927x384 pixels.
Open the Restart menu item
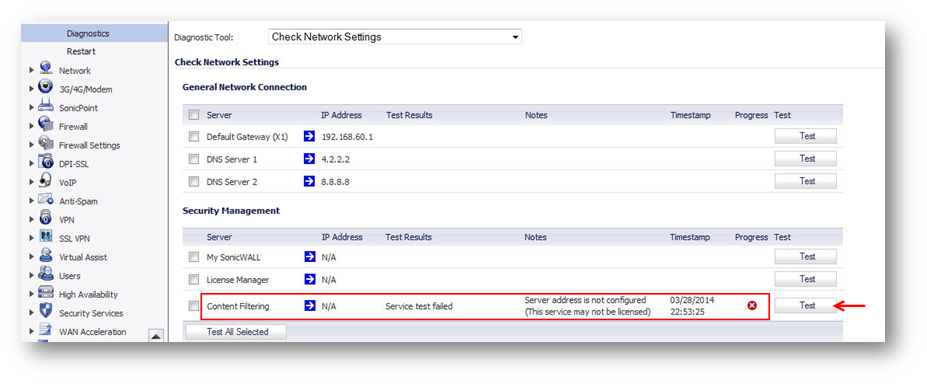click(x=81, y=51)
